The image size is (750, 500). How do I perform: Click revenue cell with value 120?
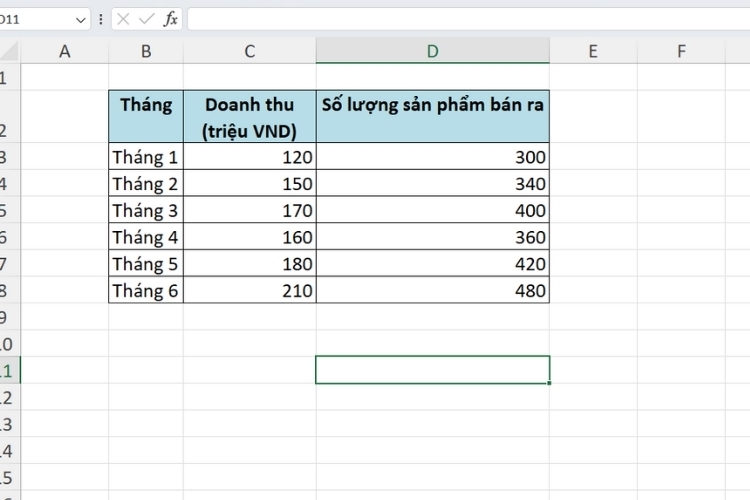point(250,156)
